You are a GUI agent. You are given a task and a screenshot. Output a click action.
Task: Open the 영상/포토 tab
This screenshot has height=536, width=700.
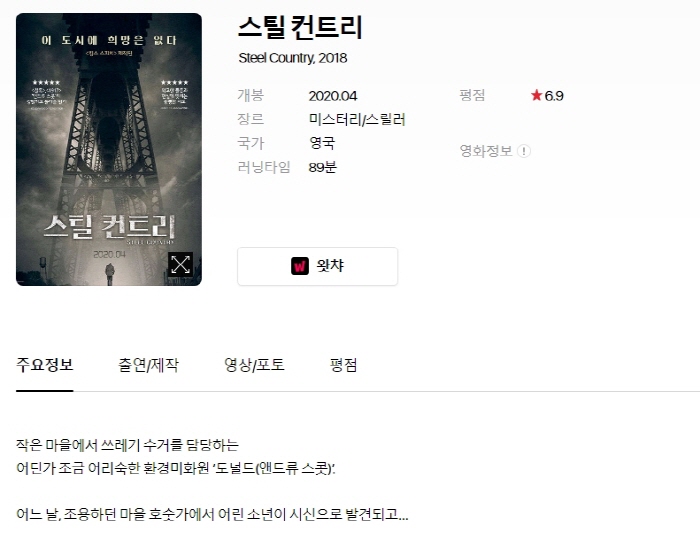click(x=254, y=365)
